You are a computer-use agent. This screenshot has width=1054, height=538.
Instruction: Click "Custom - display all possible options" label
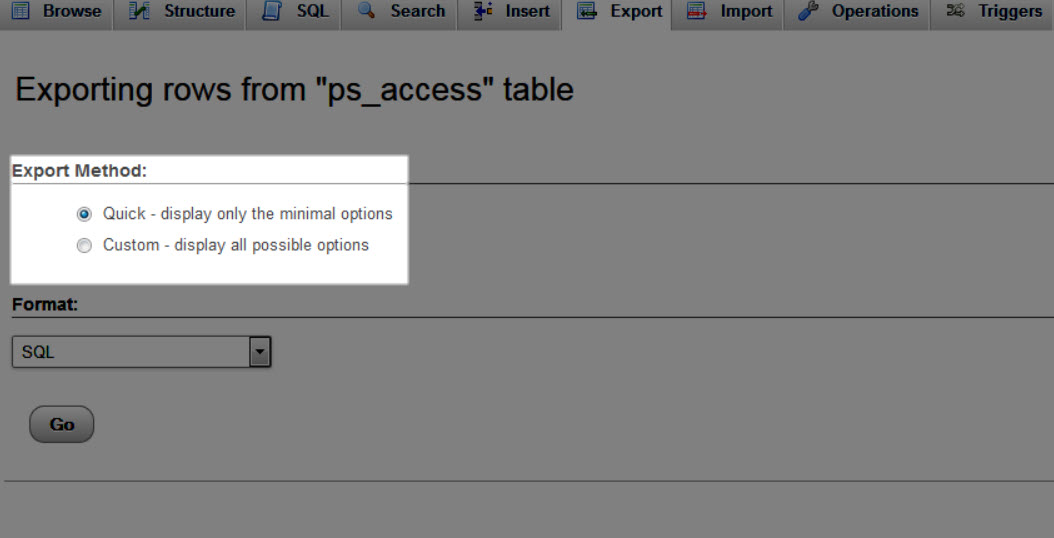(x=236, y=245)
